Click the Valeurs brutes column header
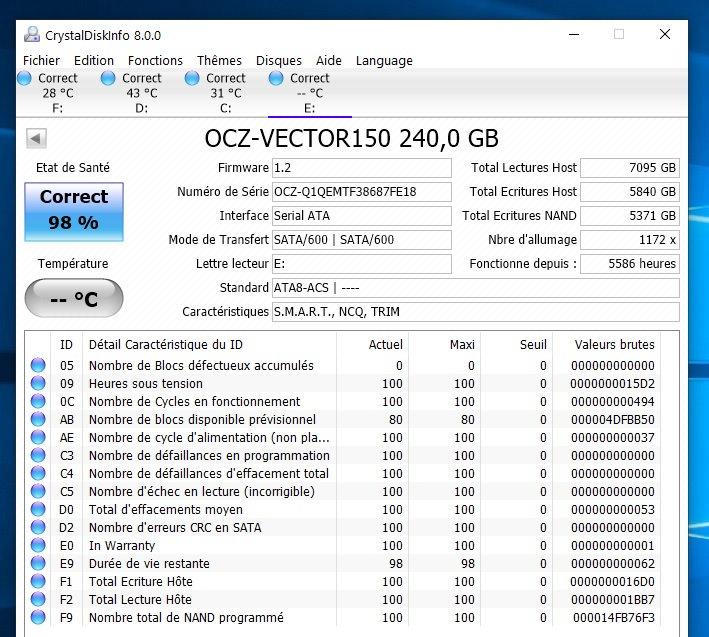Image resolution: width=709 pixels, height=637 pixels. pos(606,344)
